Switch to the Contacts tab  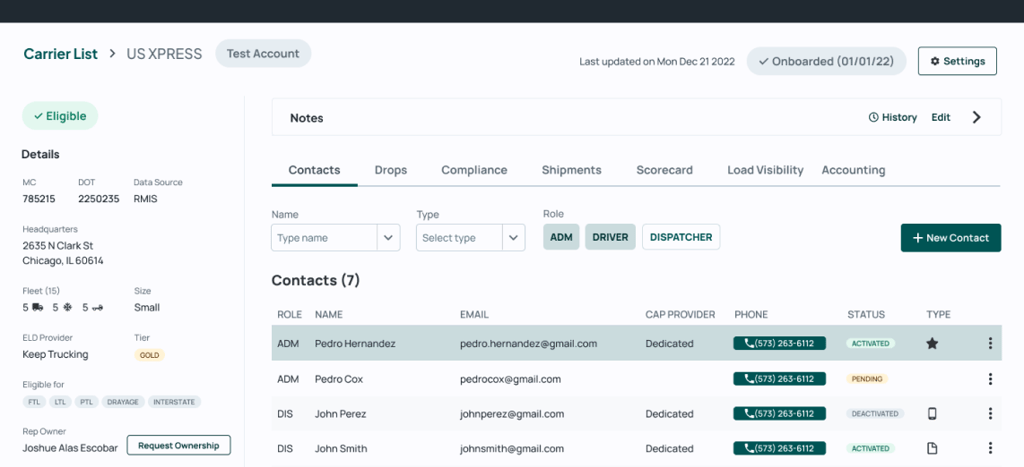(x=314, y=170)
